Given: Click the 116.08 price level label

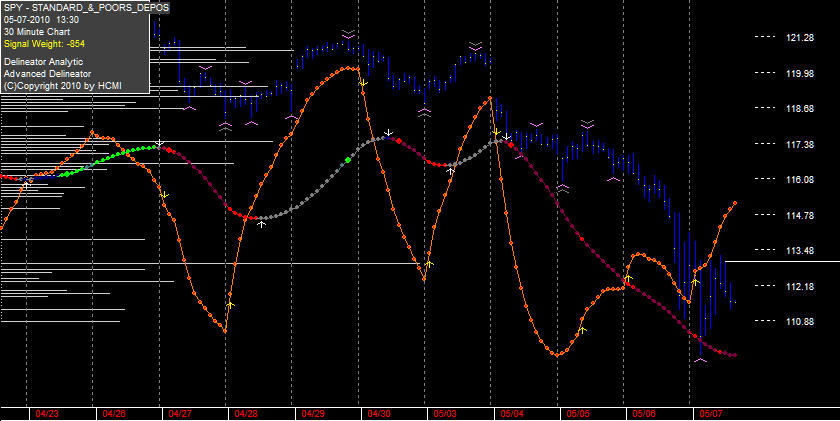Looking at the screenshot, I should click(x=800, y=180).
